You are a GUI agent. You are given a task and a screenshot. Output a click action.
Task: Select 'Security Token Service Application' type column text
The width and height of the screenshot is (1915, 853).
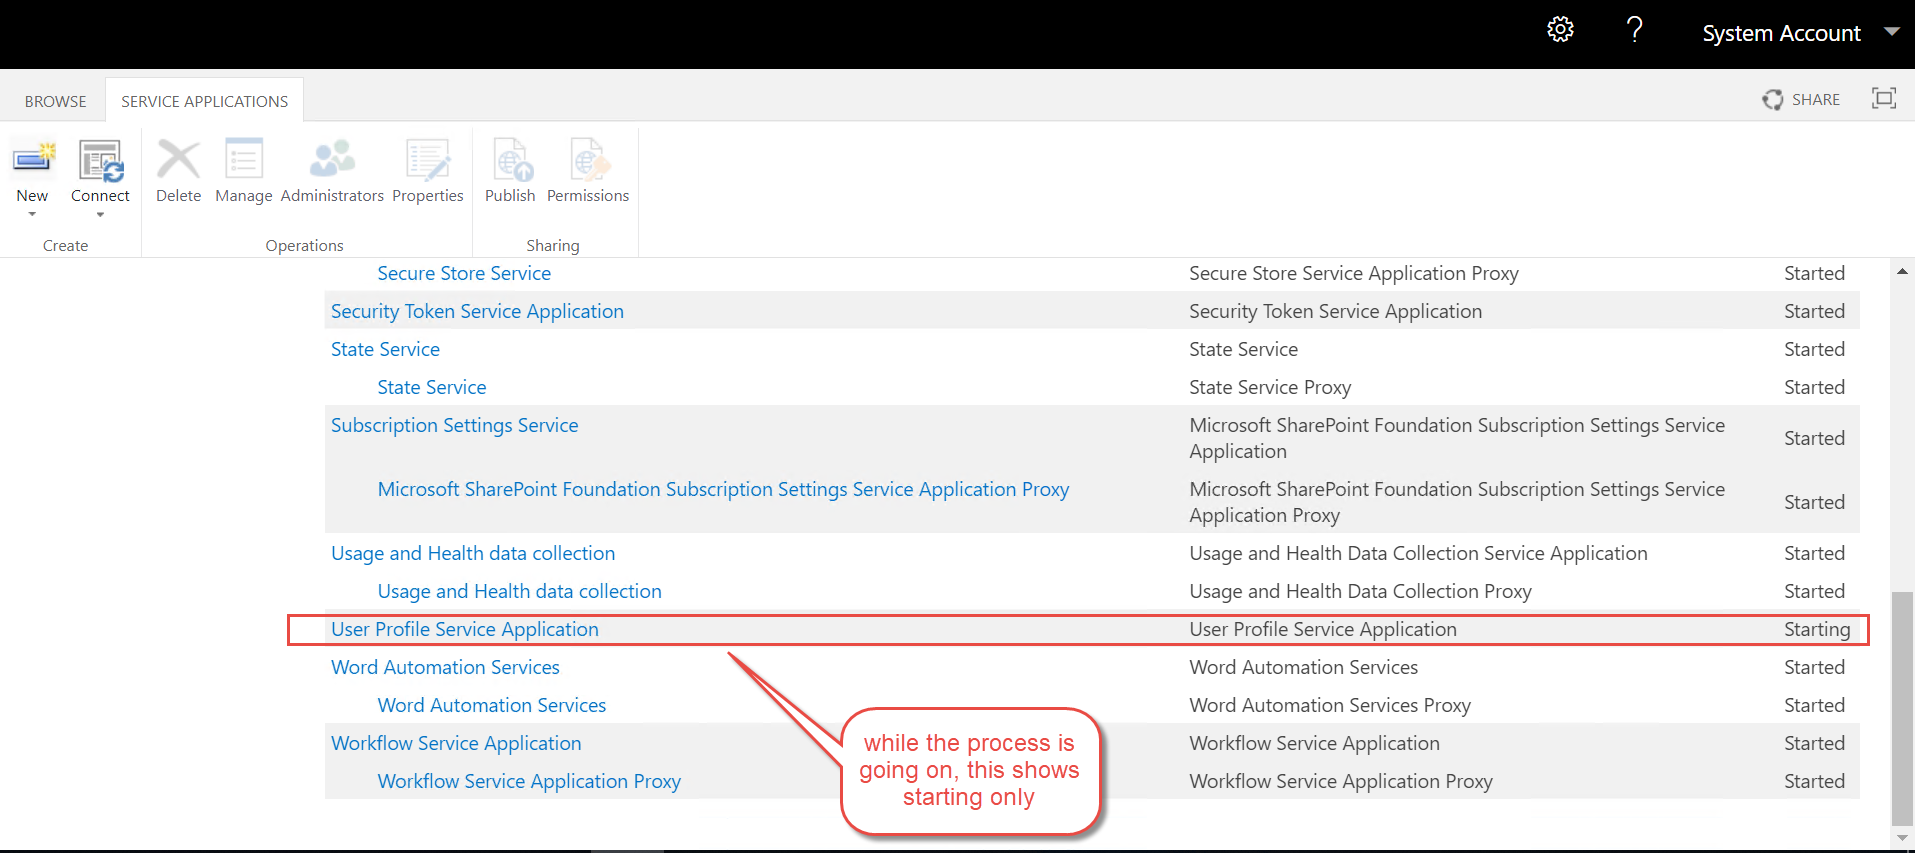point(1335,311)
